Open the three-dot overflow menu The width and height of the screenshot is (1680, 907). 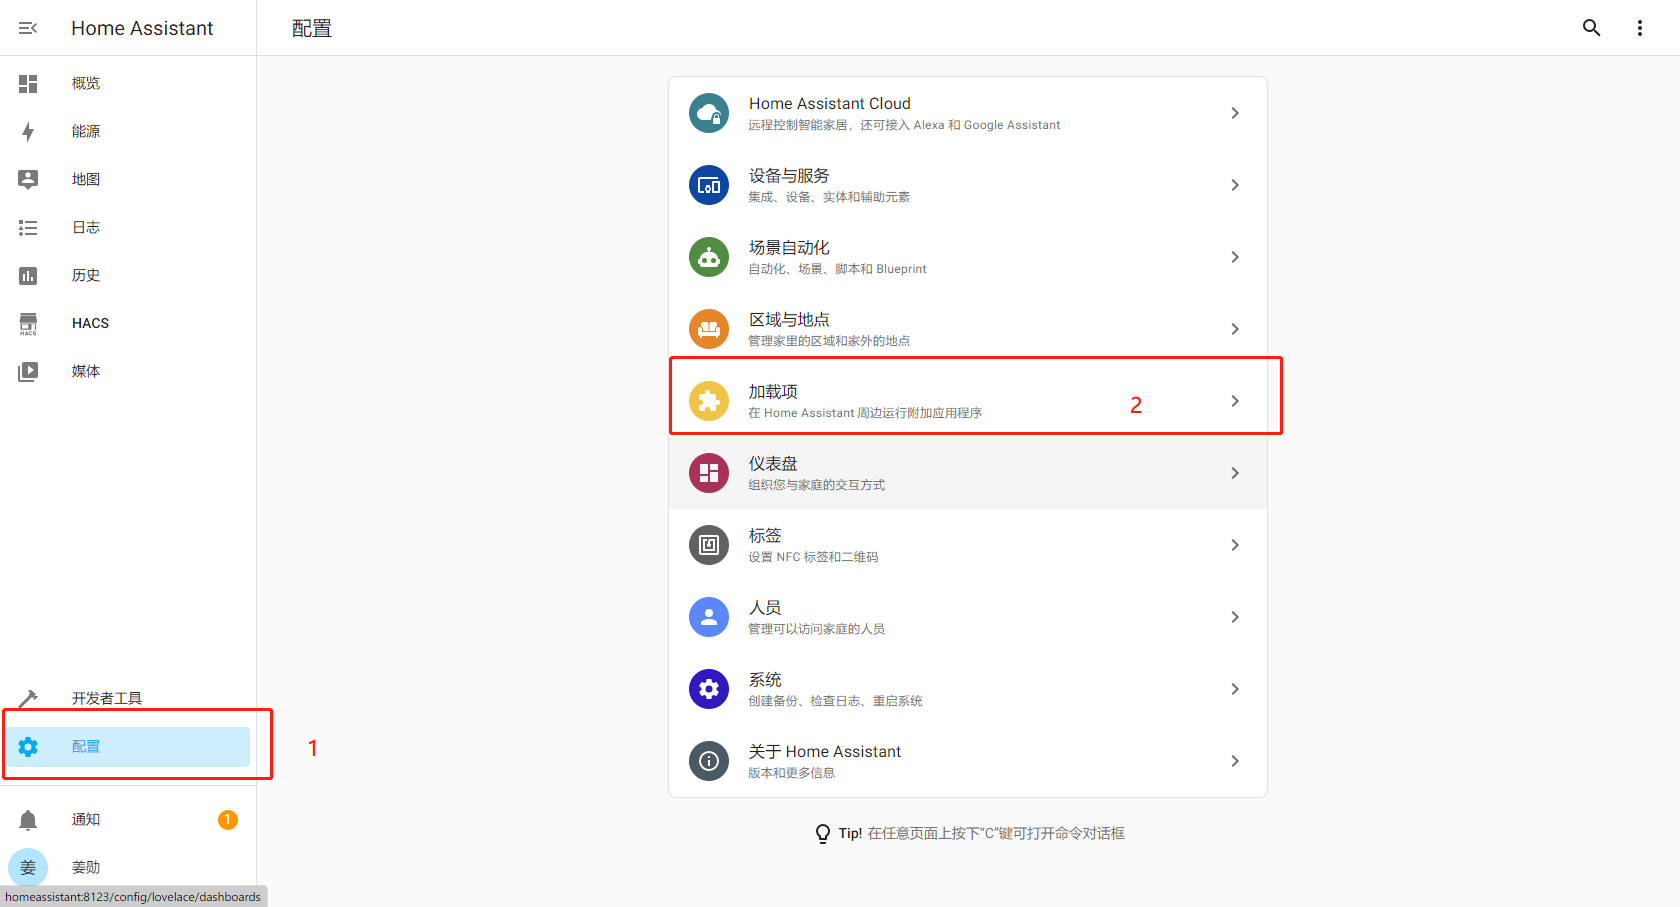1639,28
